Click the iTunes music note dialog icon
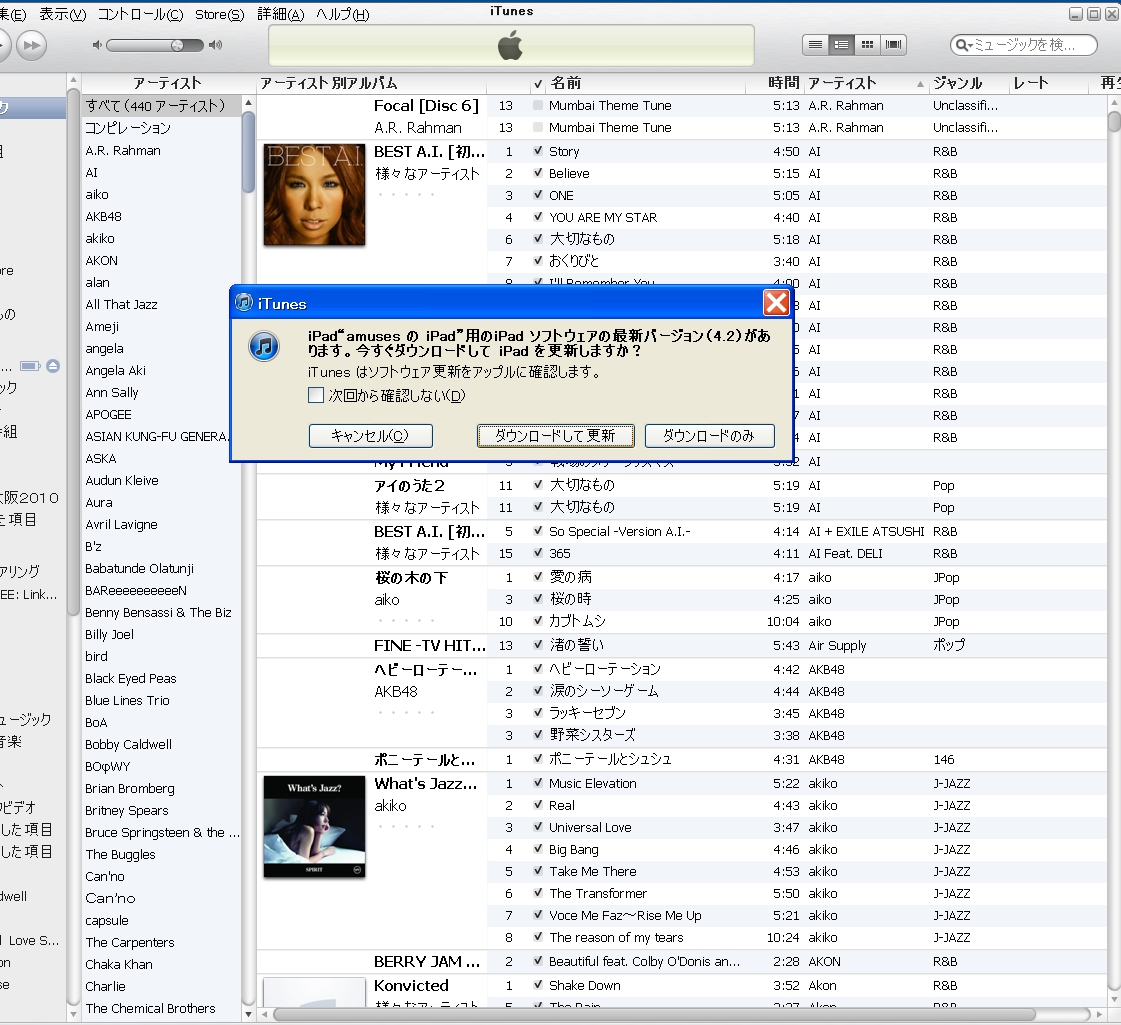This screenshot has height=1025, width=1121. click(264, 347)
